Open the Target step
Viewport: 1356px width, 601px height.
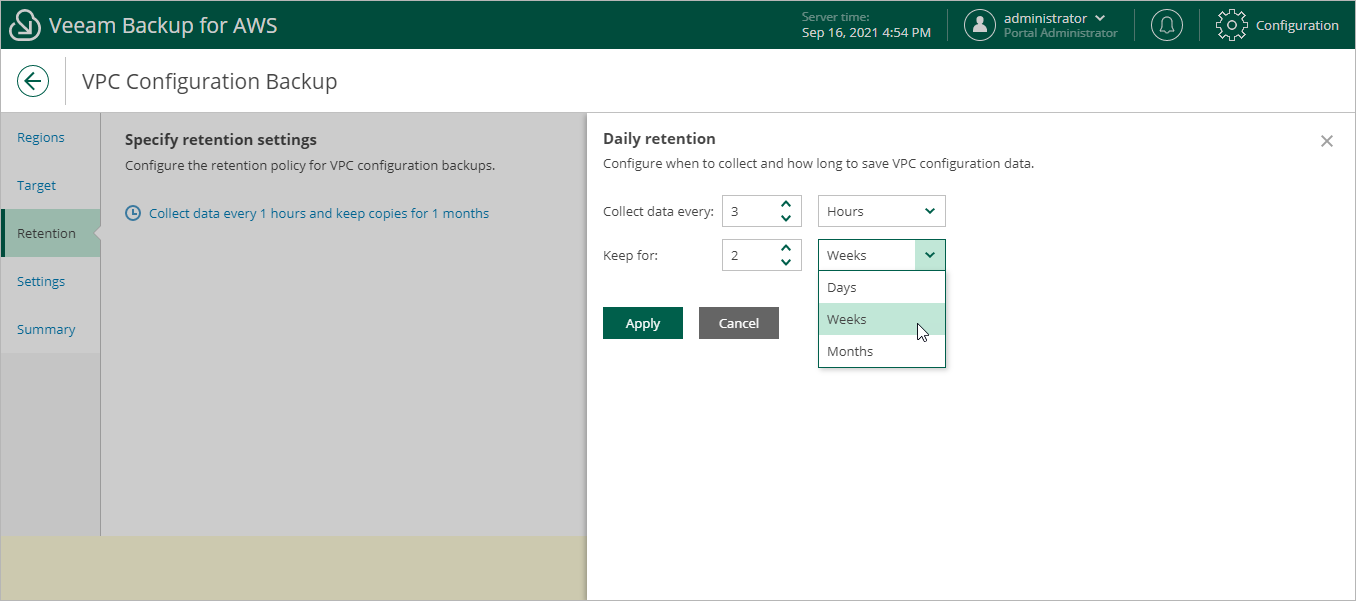35,185
